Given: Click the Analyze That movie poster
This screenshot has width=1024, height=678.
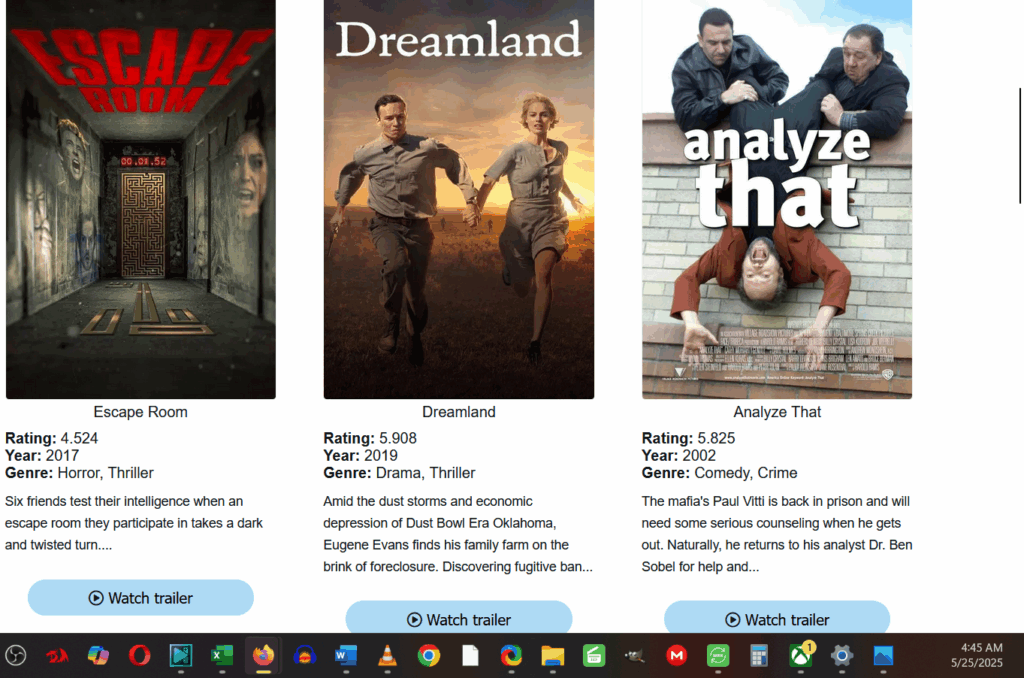Looking at the screenshot, I should [777, 199].
